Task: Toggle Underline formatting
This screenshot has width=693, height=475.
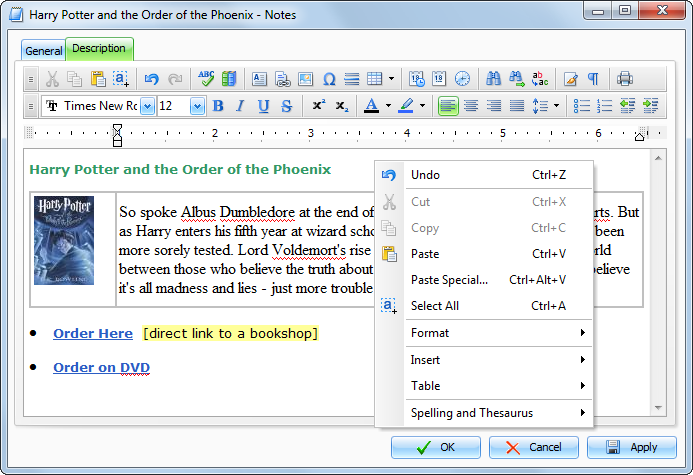Action: coord(263,106)
